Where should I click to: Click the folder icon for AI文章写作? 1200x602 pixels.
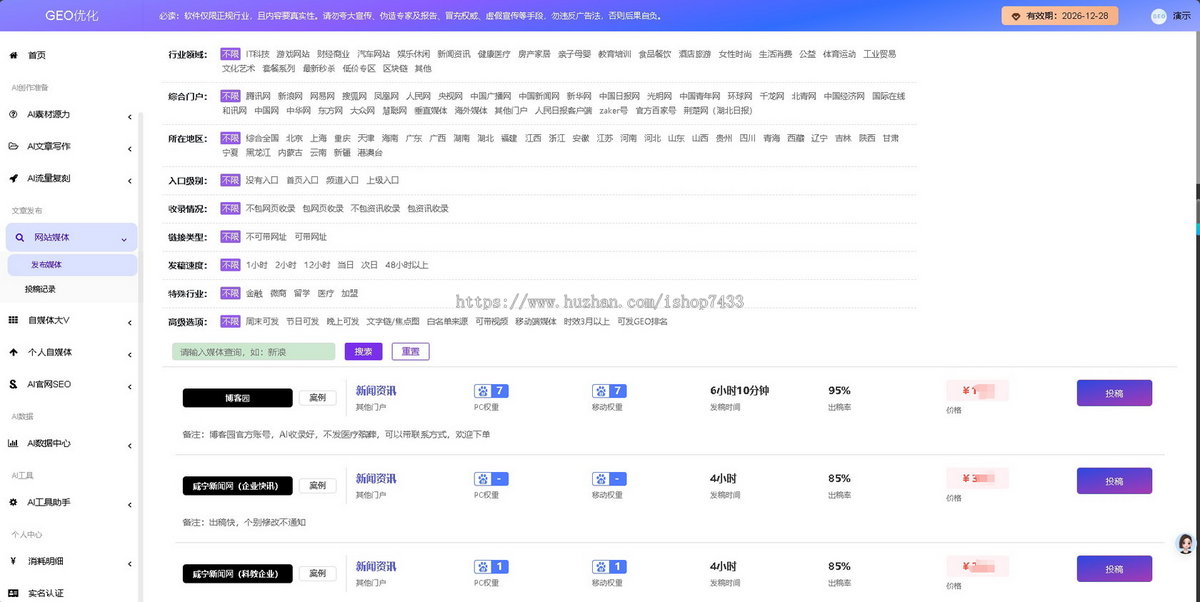click(13, 146)
